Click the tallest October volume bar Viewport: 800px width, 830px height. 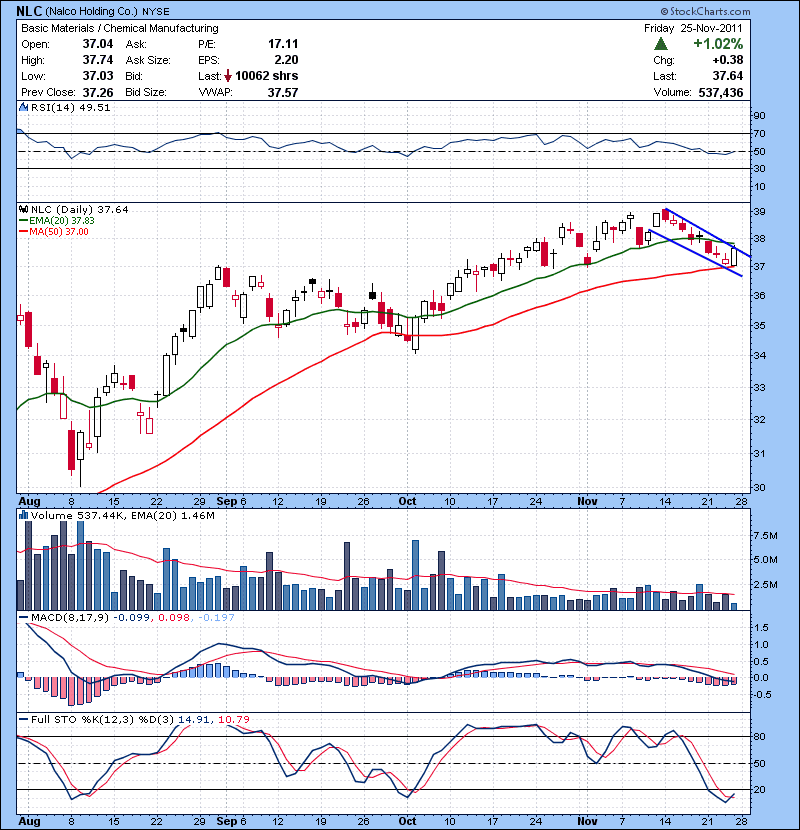[x=416, y=575]
